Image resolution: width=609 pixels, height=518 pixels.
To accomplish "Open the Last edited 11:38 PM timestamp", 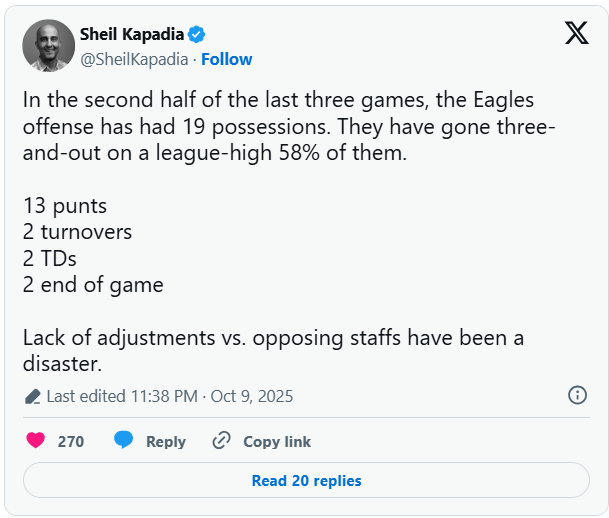I will point(122,396).
